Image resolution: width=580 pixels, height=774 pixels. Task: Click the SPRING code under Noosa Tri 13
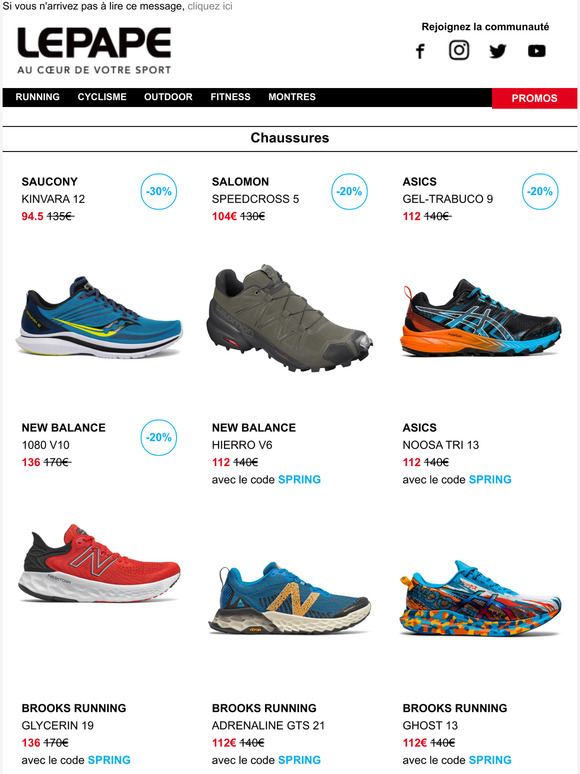tap(490, 479)
